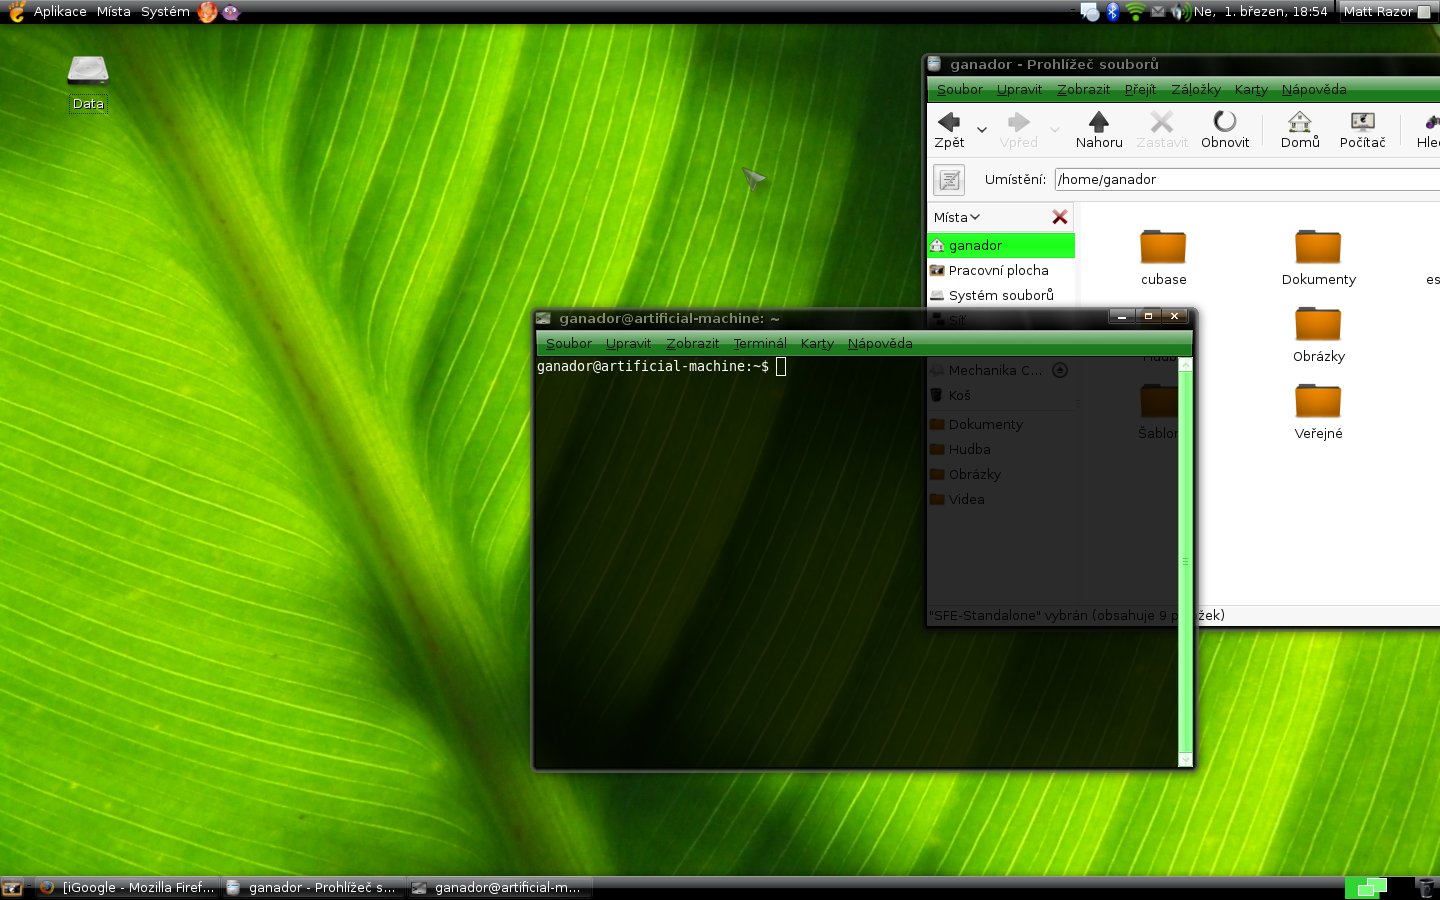Open Soubor menu in the terminal

point(569,343)
